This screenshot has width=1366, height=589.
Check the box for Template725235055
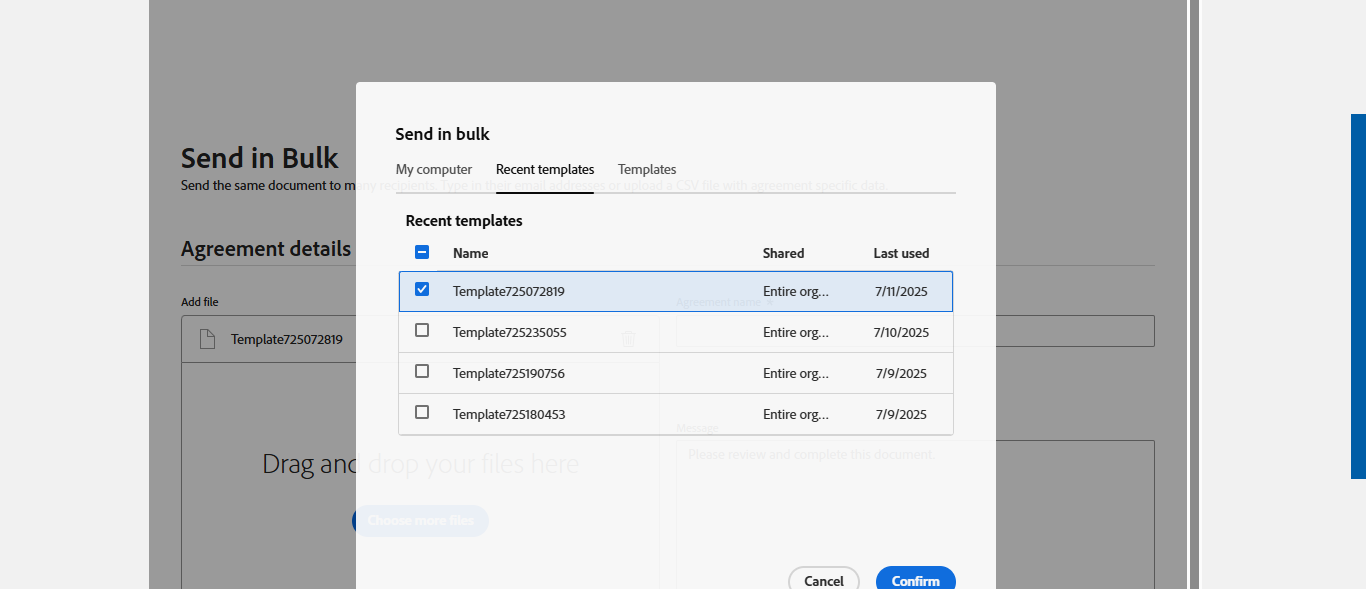(x=422, y=331)
